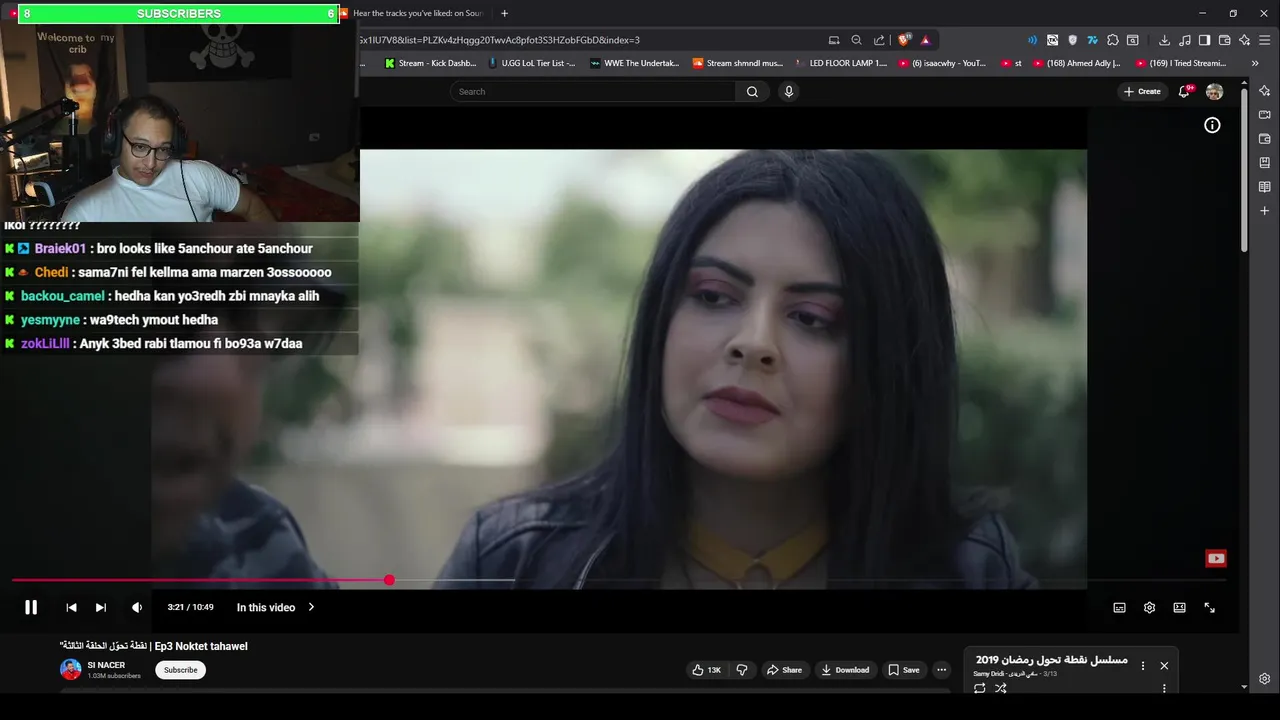1280x720 pixels.
Task: Enter full screen mode
Action: 1209,607
